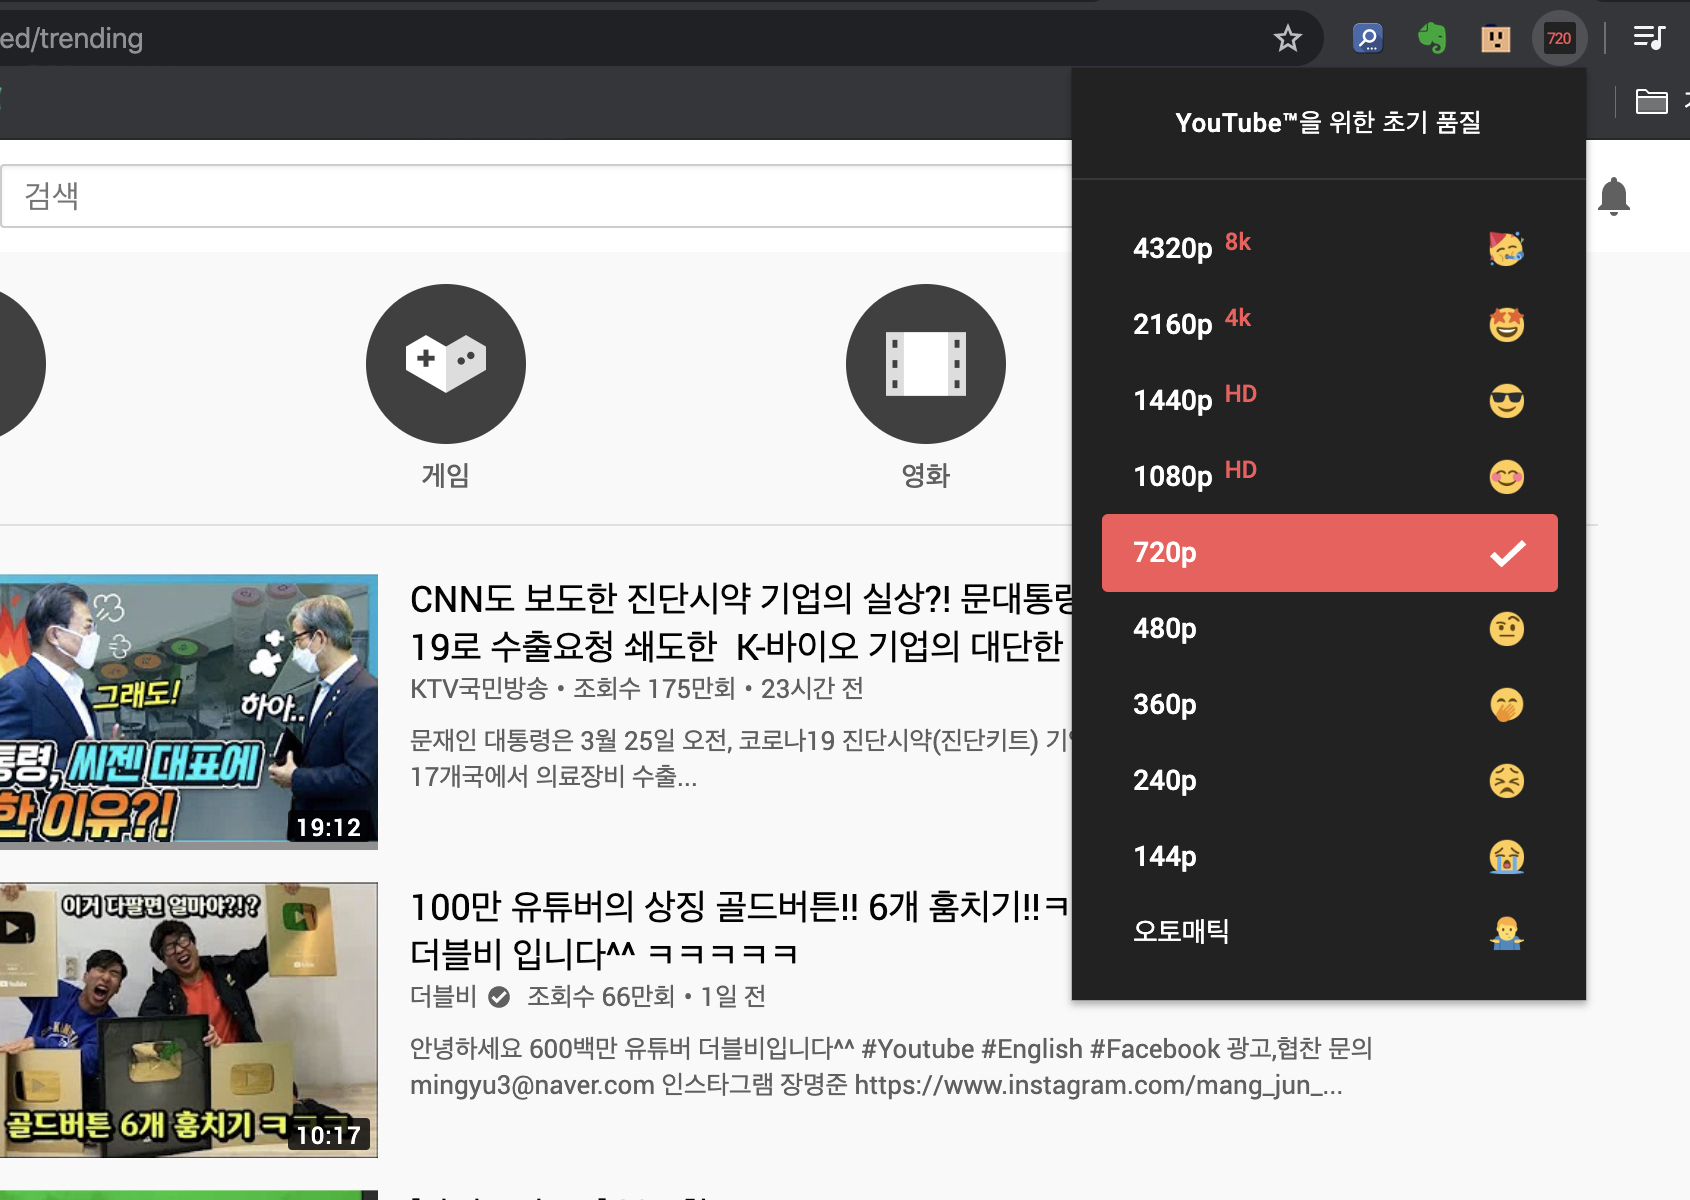Choose 1080p HD quality
The width and height of the screenshot is (1690, 1200).
(x=1329, y=476)
